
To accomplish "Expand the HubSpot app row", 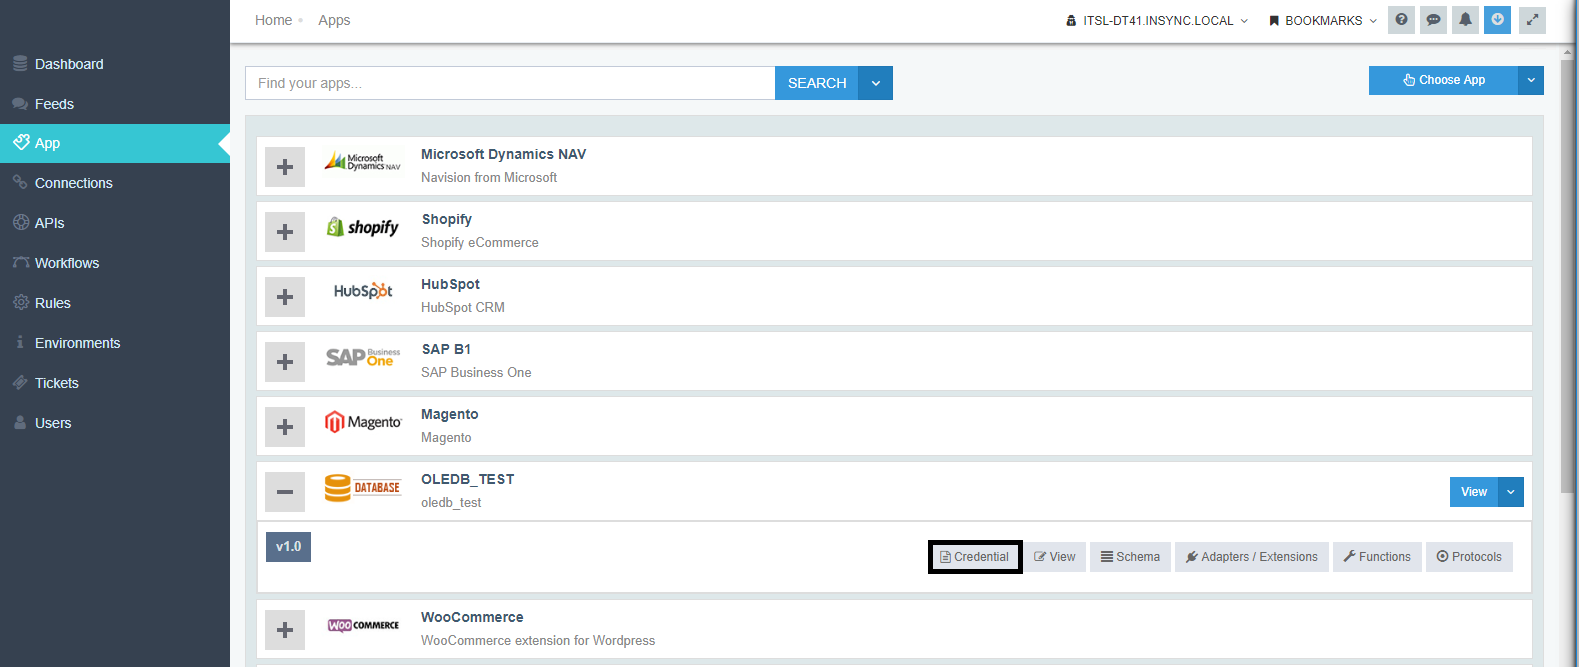I will (x=285, y=297).
